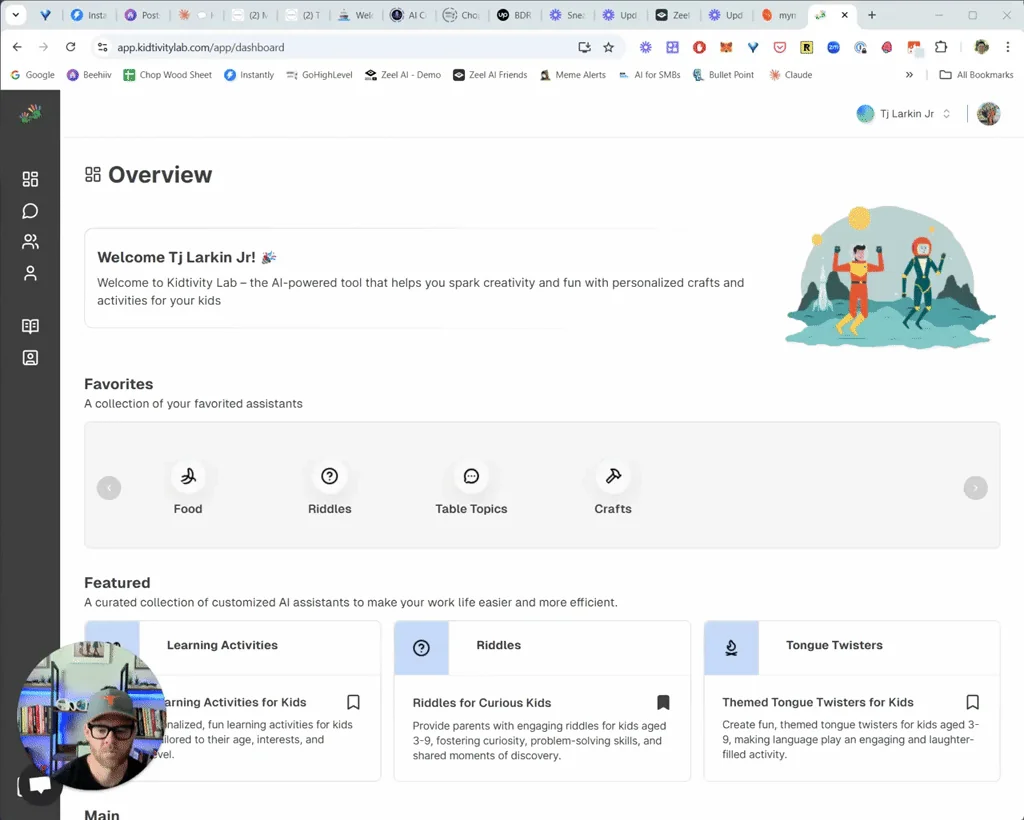The image size is (1024, 820).
Task: Open the All Bookmarks folder
Action: 975,75
